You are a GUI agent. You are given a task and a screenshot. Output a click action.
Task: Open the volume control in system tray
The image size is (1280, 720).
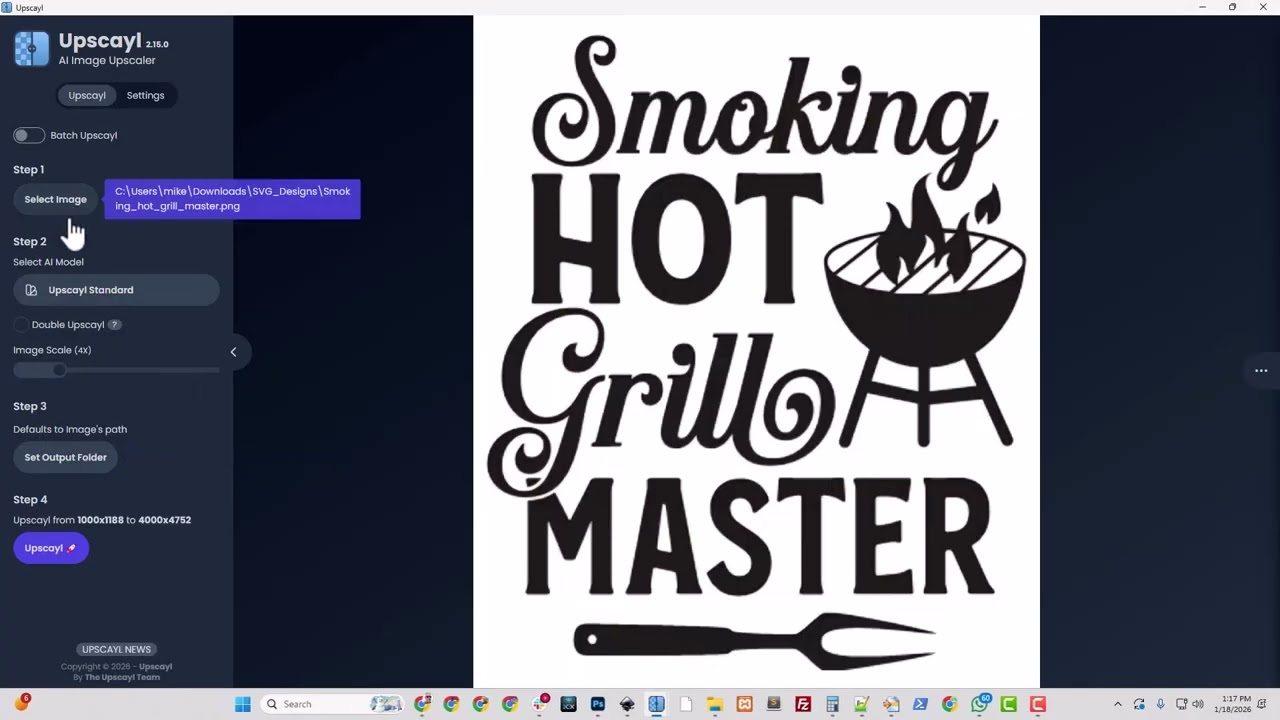pyautogui.click(x=1198, y=704)
